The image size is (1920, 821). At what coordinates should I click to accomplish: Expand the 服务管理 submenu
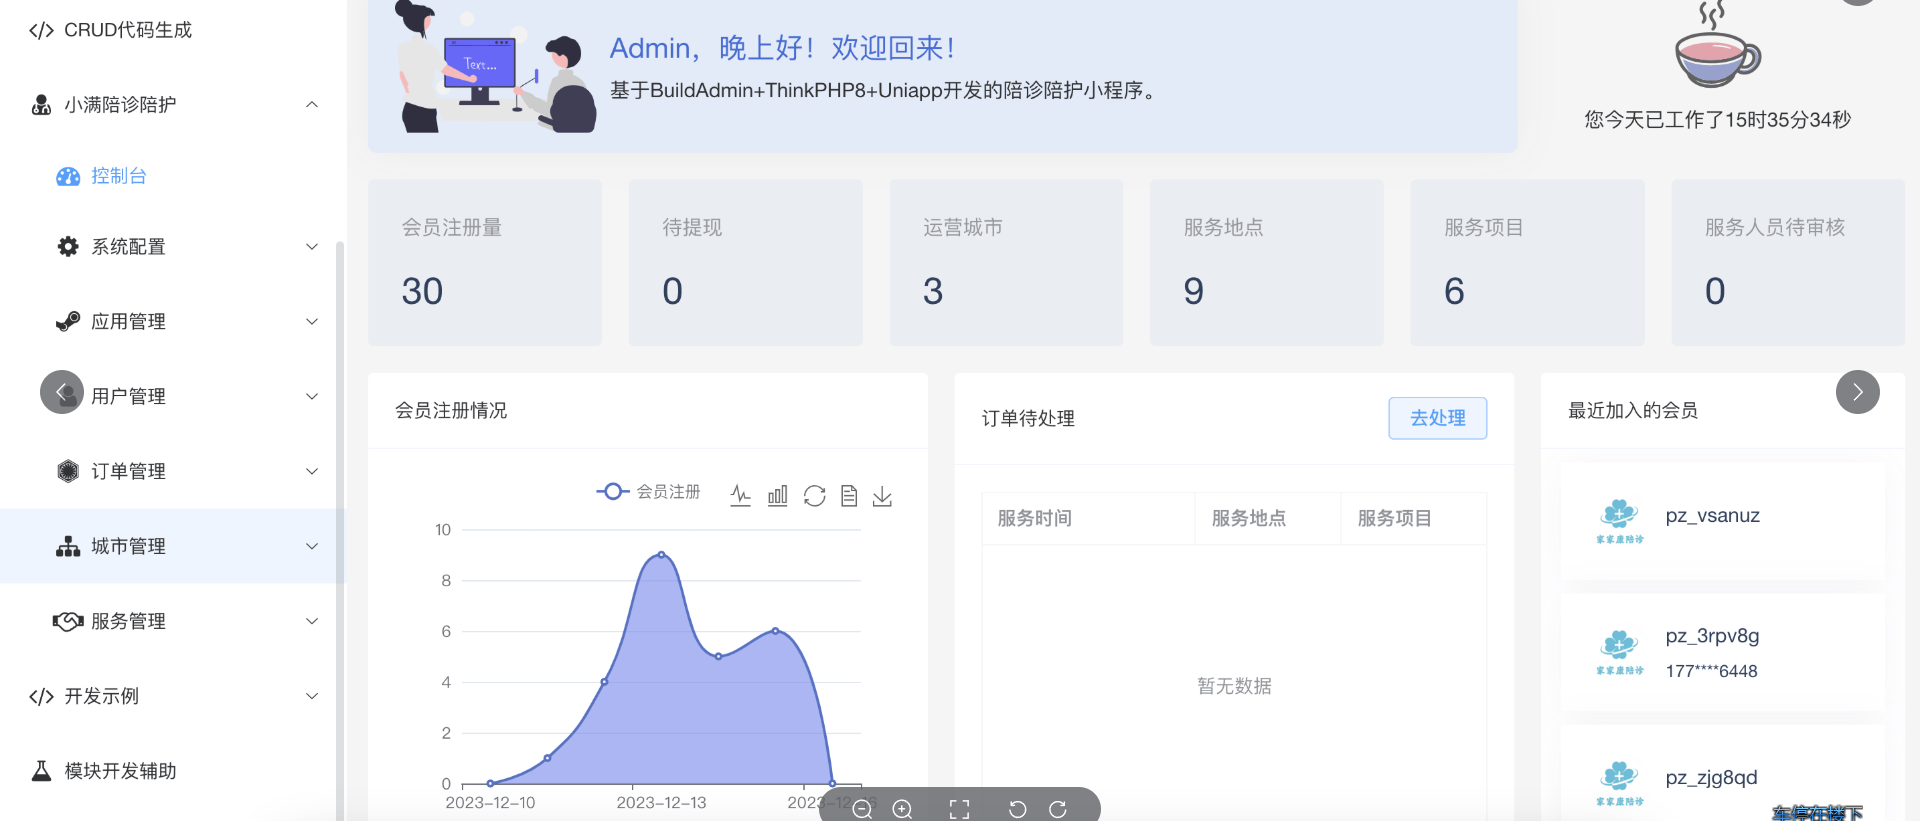point(312,621)
